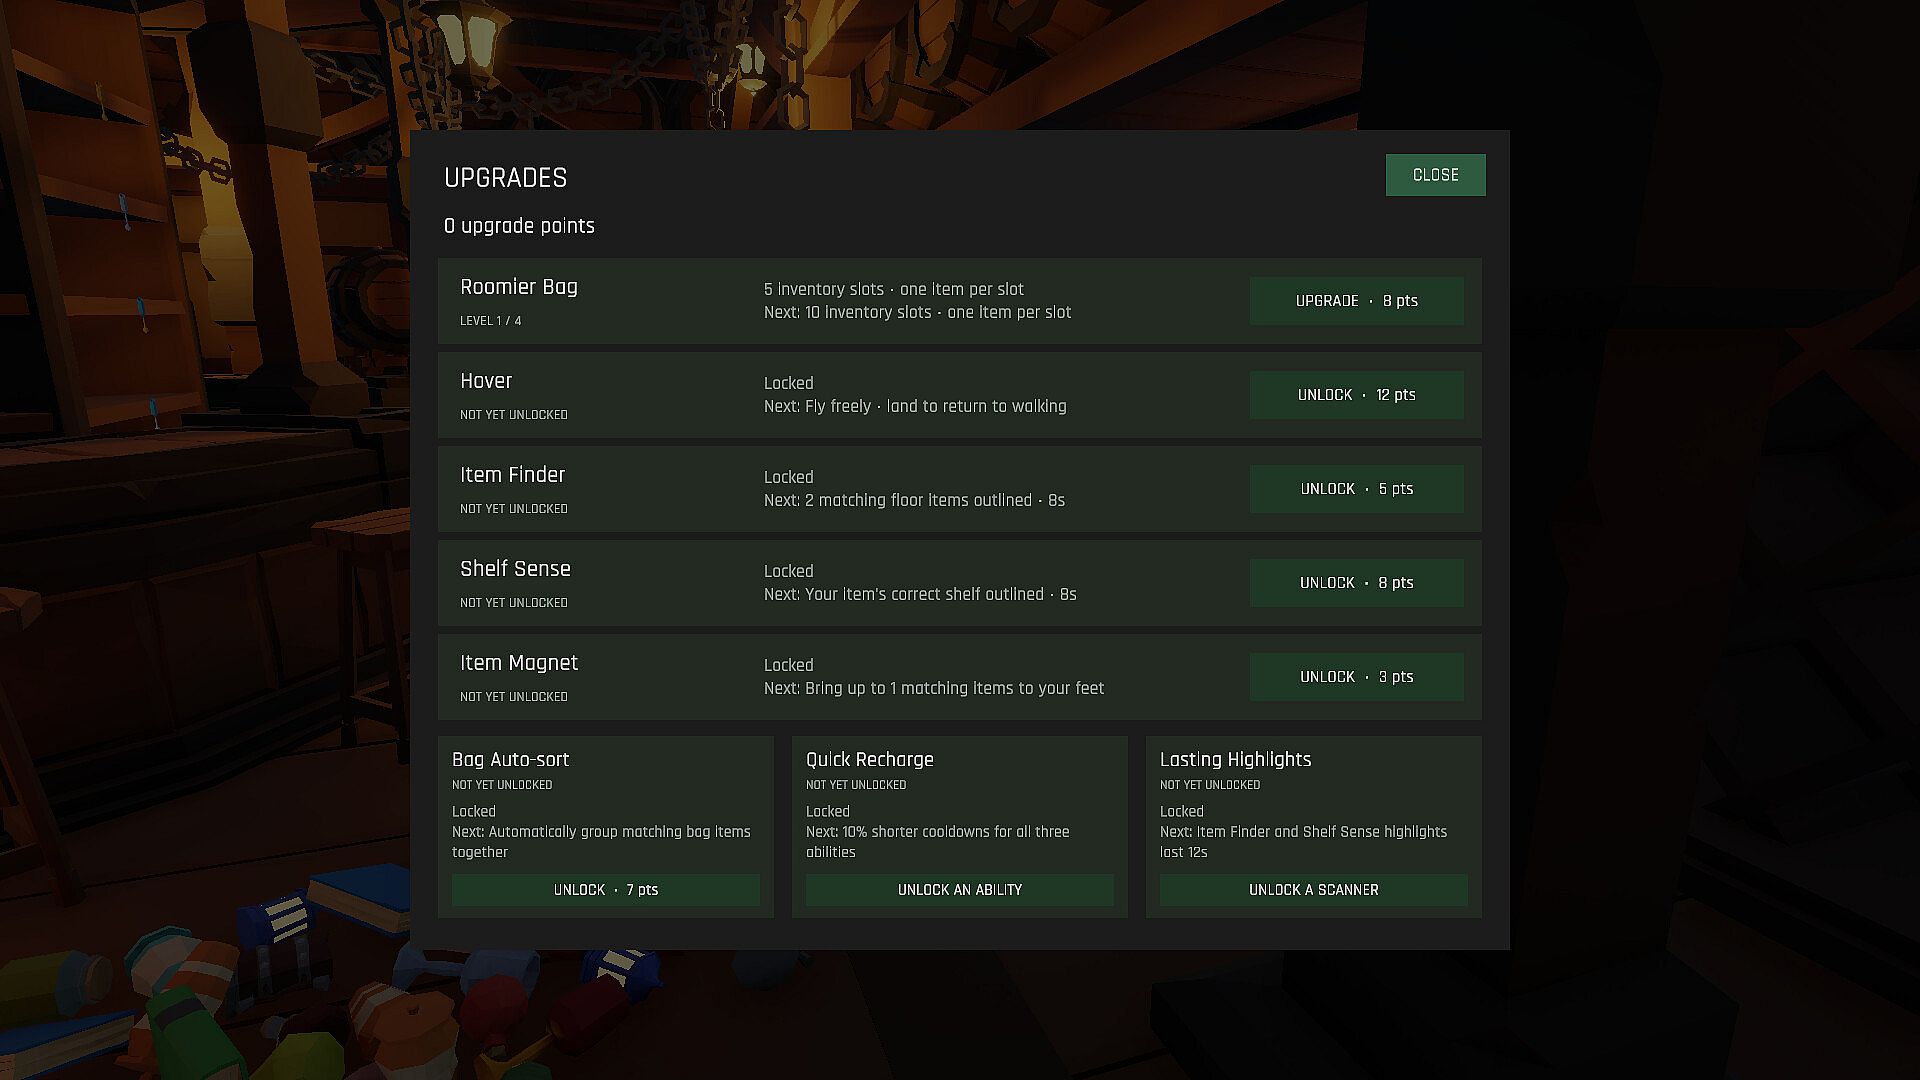Unlock Hover for 12 pts
Screen dimensions: 1920x1080
(1356, 395)
